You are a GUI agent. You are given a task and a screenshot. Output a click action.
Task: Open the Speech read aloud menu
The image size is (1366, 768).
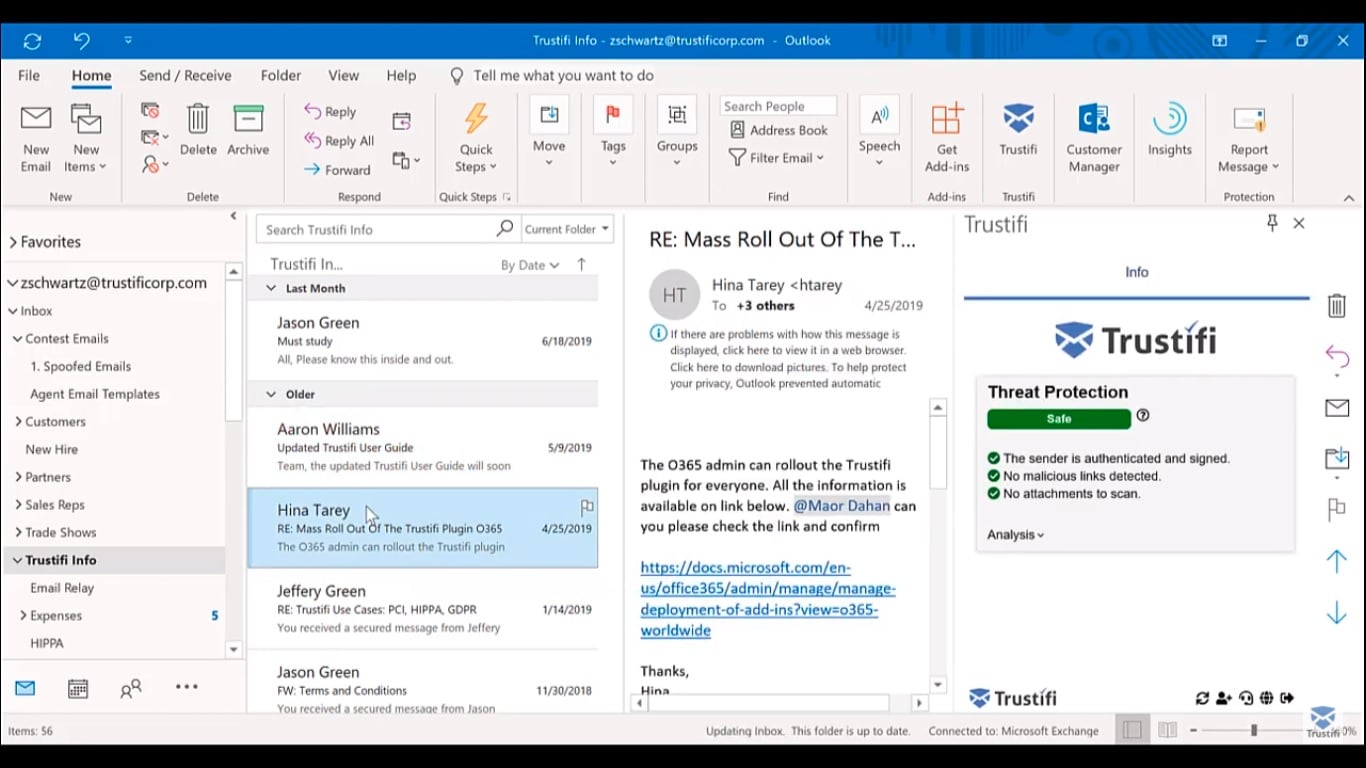879,132
